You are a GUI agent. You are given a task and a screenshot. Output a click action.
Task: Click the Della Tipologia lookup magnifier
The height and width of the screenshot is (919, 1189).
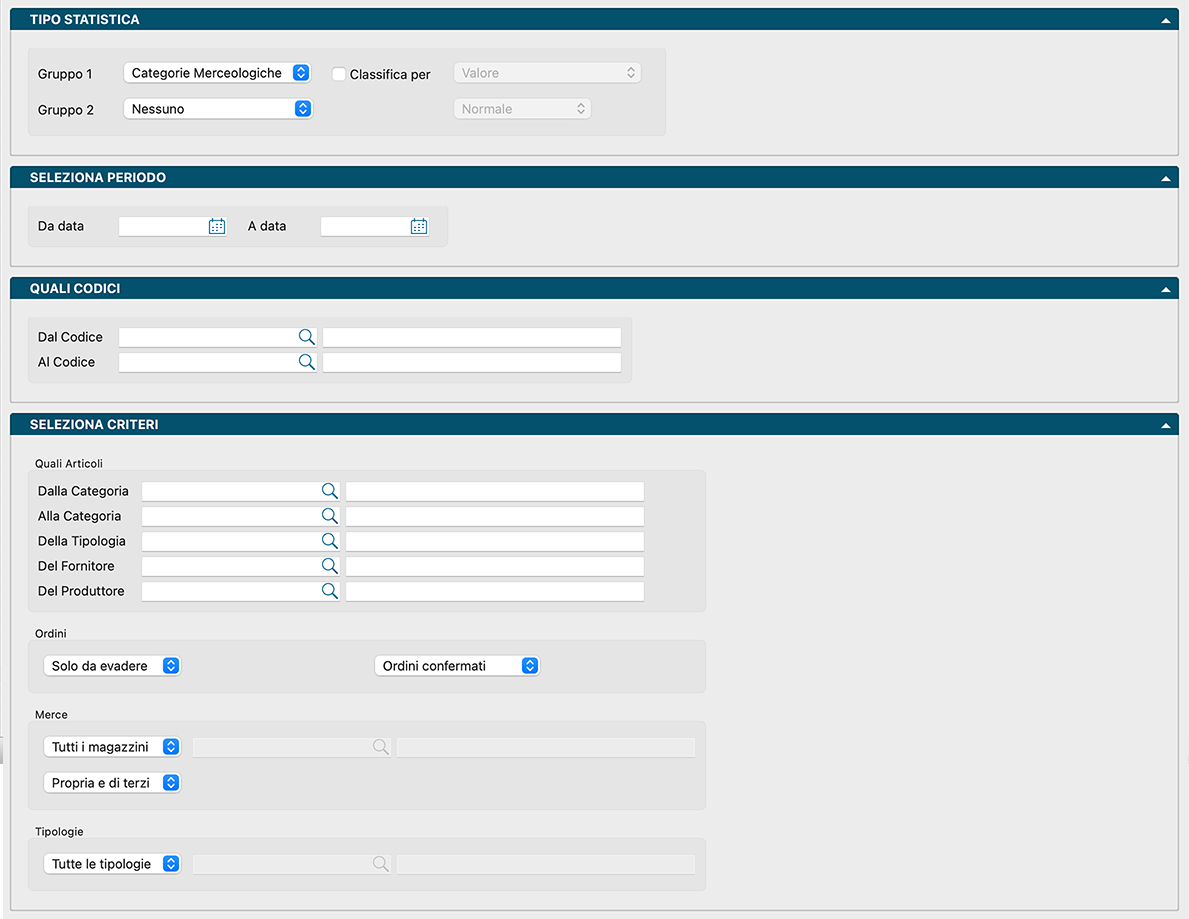pyautogui.click(x=329, y=541)
